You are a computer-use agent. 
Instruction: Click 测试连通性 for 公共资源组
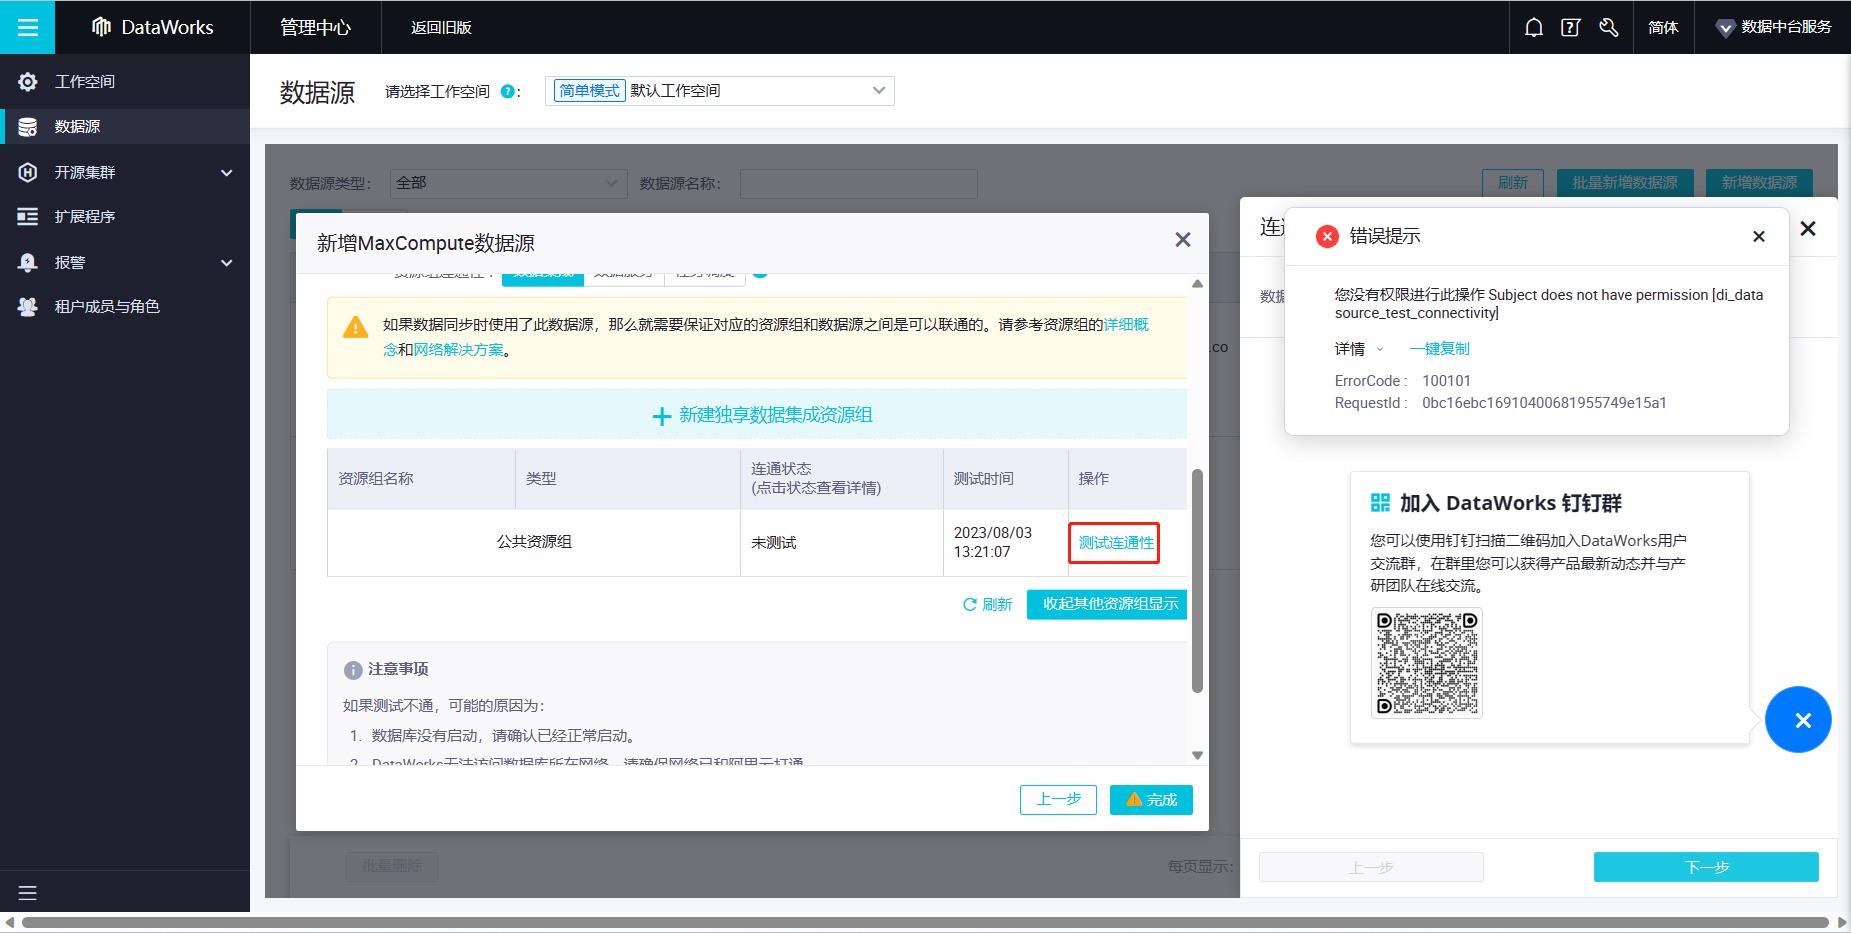(x=1115, y=543)
